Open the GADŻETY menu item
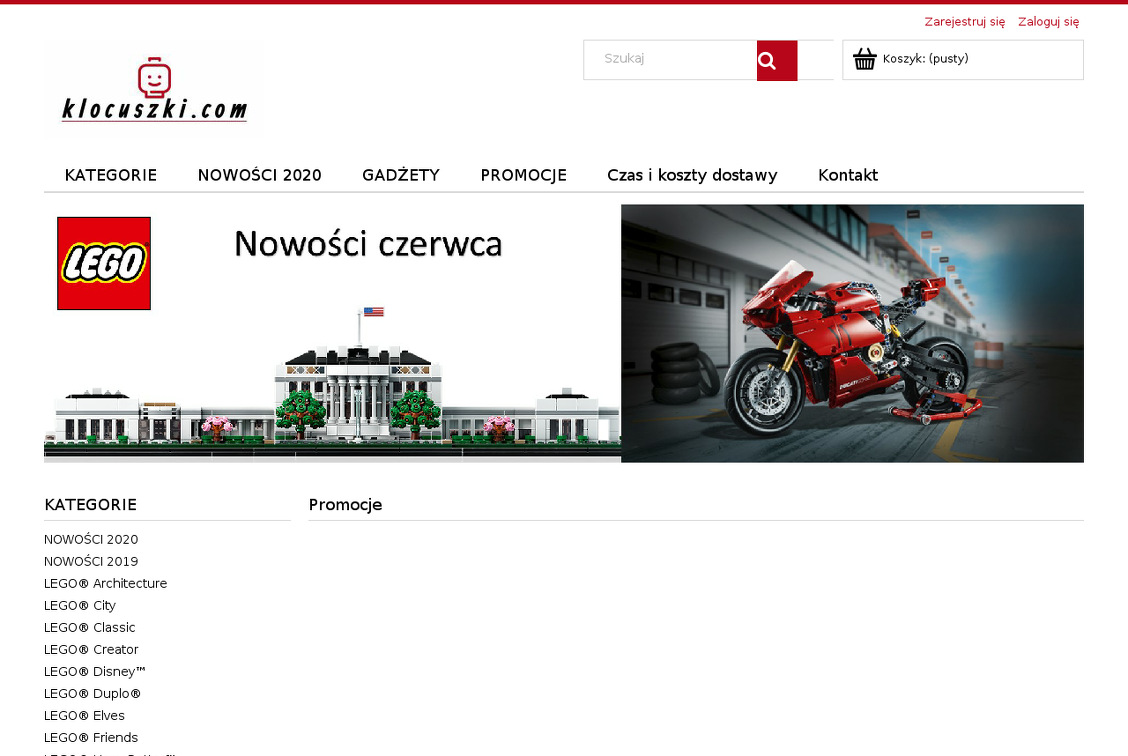The image size is (1128, 756). 401,175
